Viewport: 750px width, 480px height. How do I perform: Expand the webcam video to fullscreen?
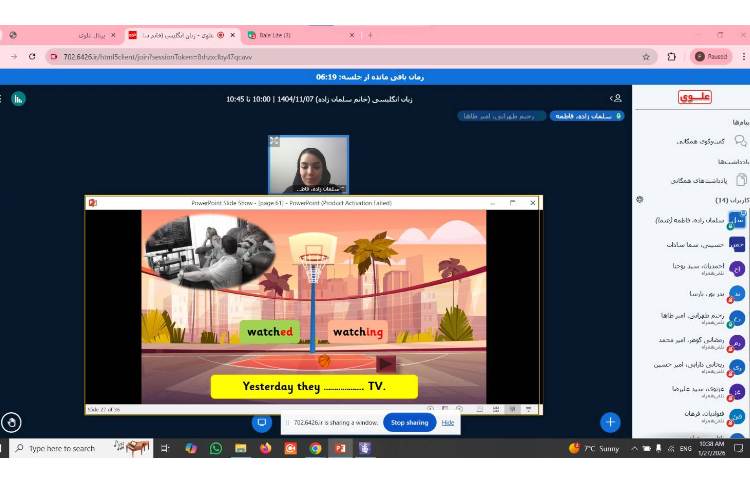point(275,141)
